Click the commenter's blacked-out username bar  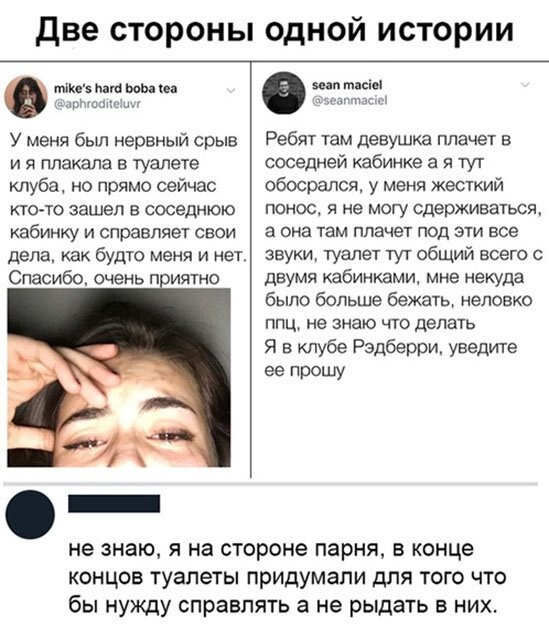click(114, 503)
